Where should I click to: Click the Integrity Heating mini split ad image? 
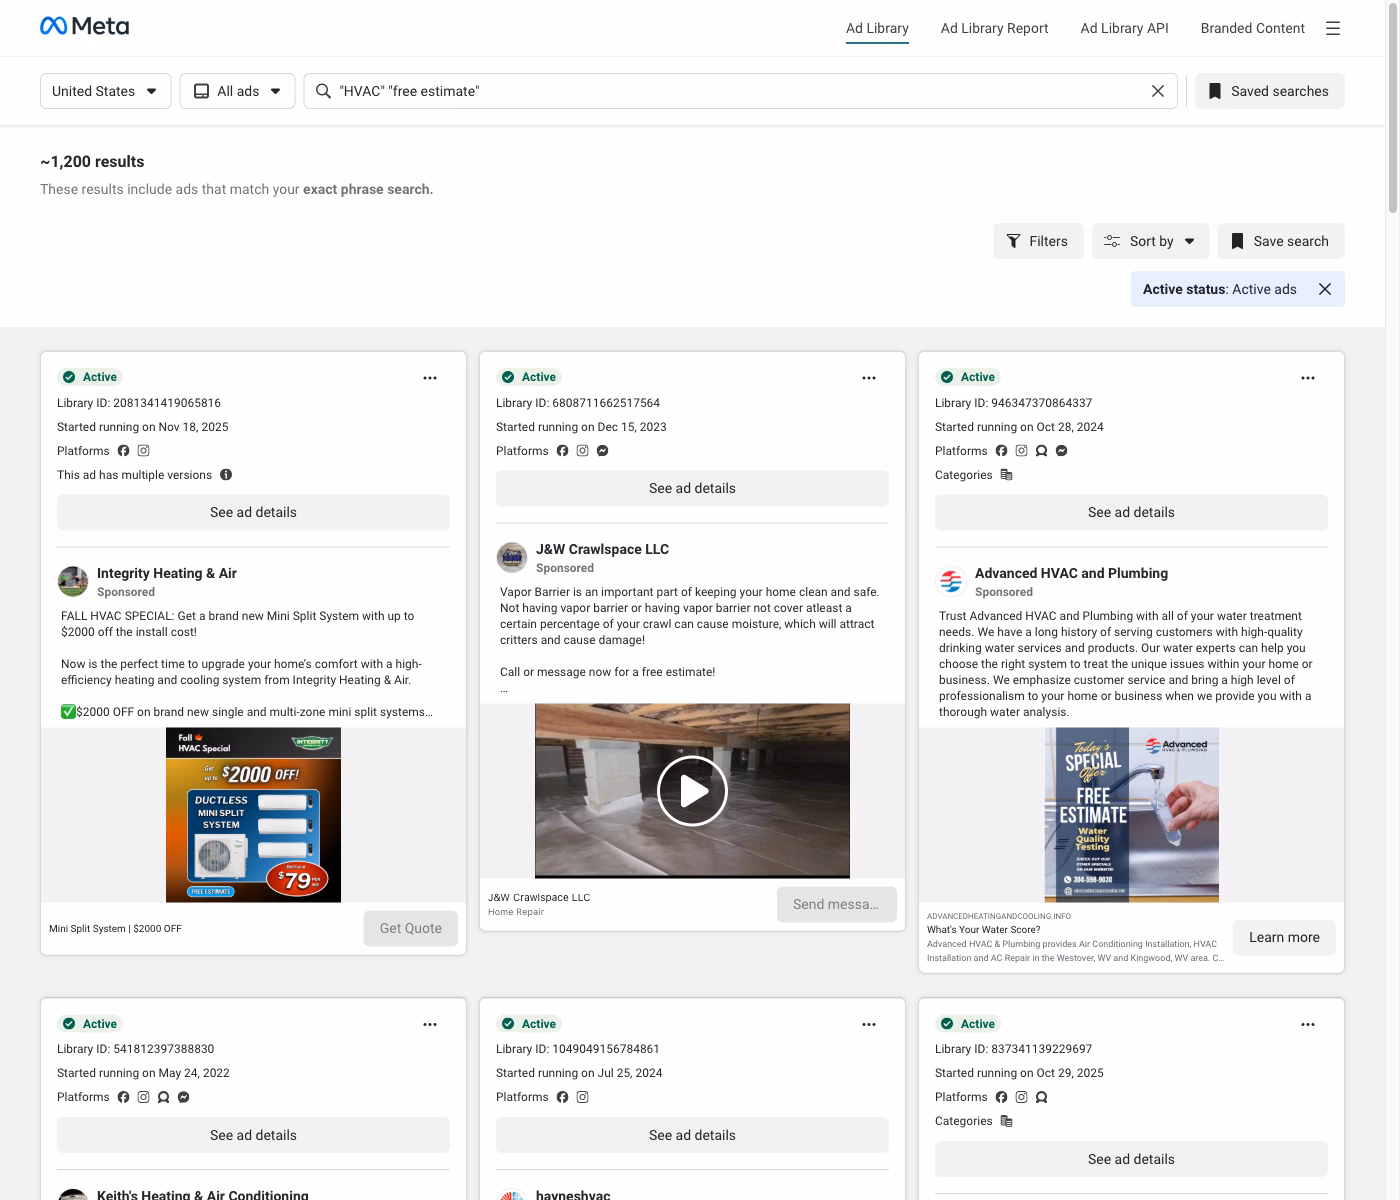click(x=253, y=815)
